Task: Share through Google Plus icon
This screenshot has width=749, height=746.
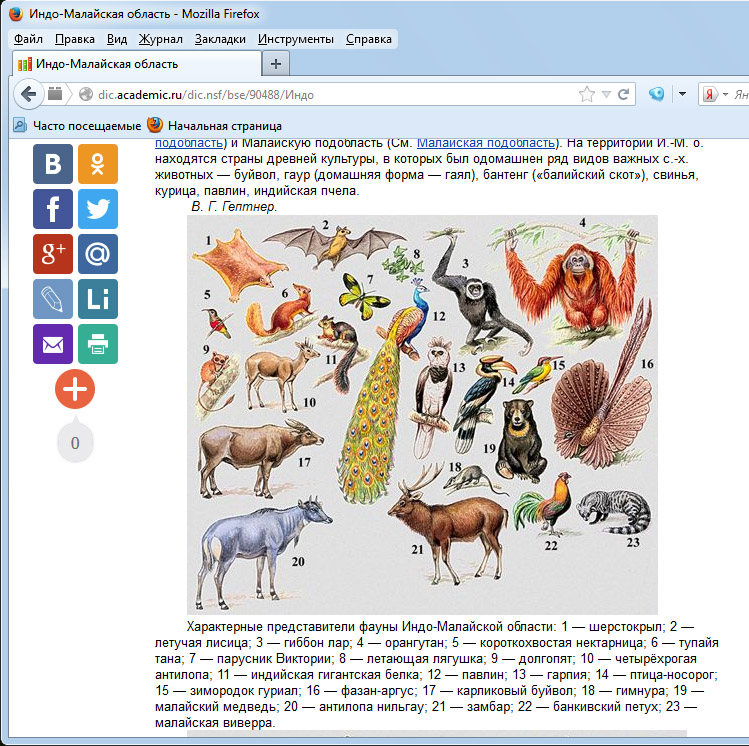Action: coord(52,254)
